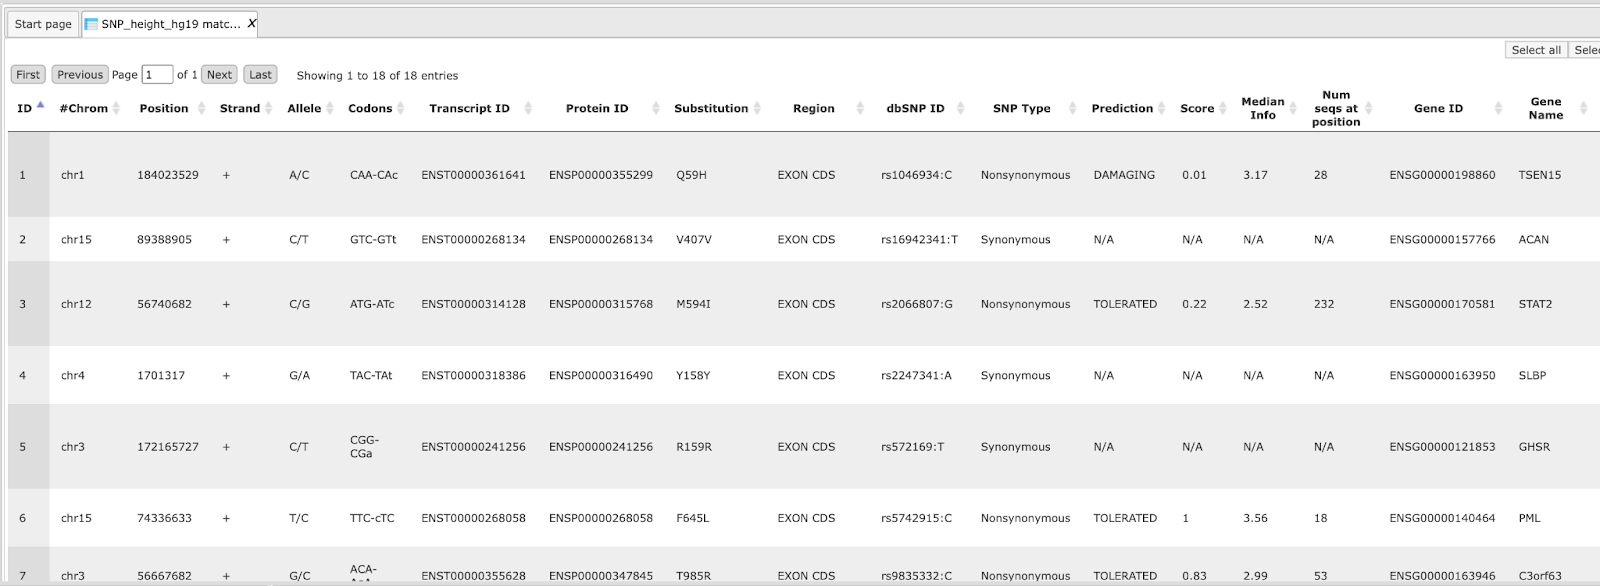The width and height of the screenshot is (1600, 586).
Task: Click dbSNP ID rs1046934:C
Action: 916,175
